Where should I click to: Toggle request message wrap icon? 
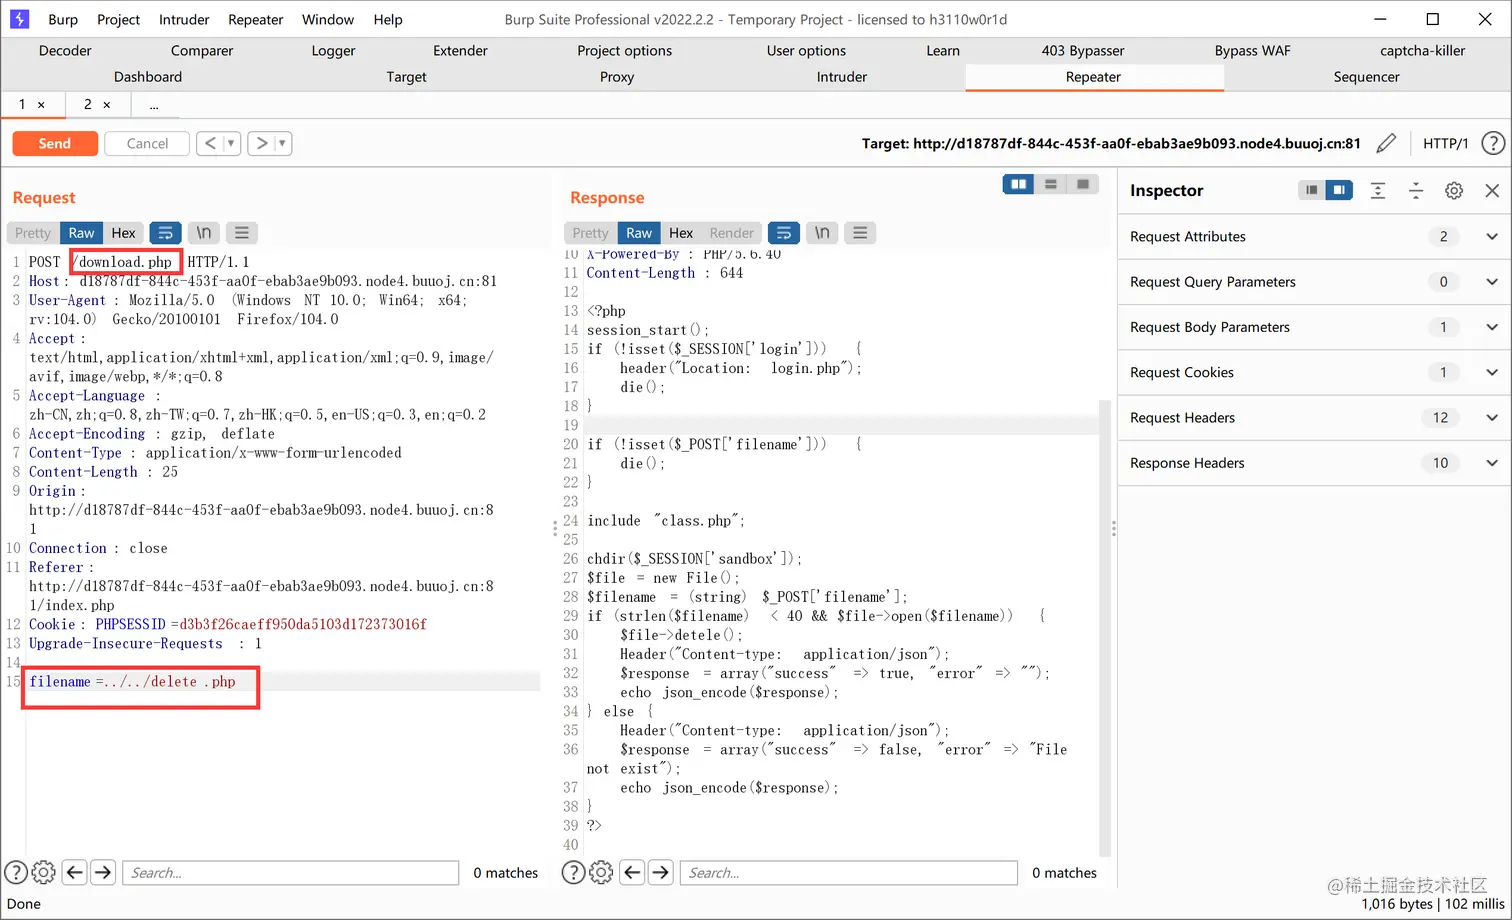[x=165, y=233]
